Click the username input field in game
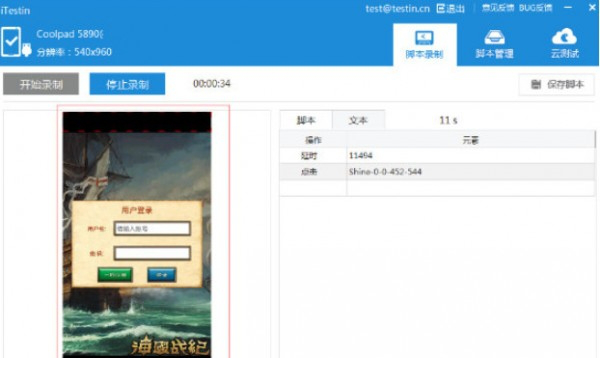Image resolution: width=600 pixels, height=372 pixels. click(x=152, y=228)
